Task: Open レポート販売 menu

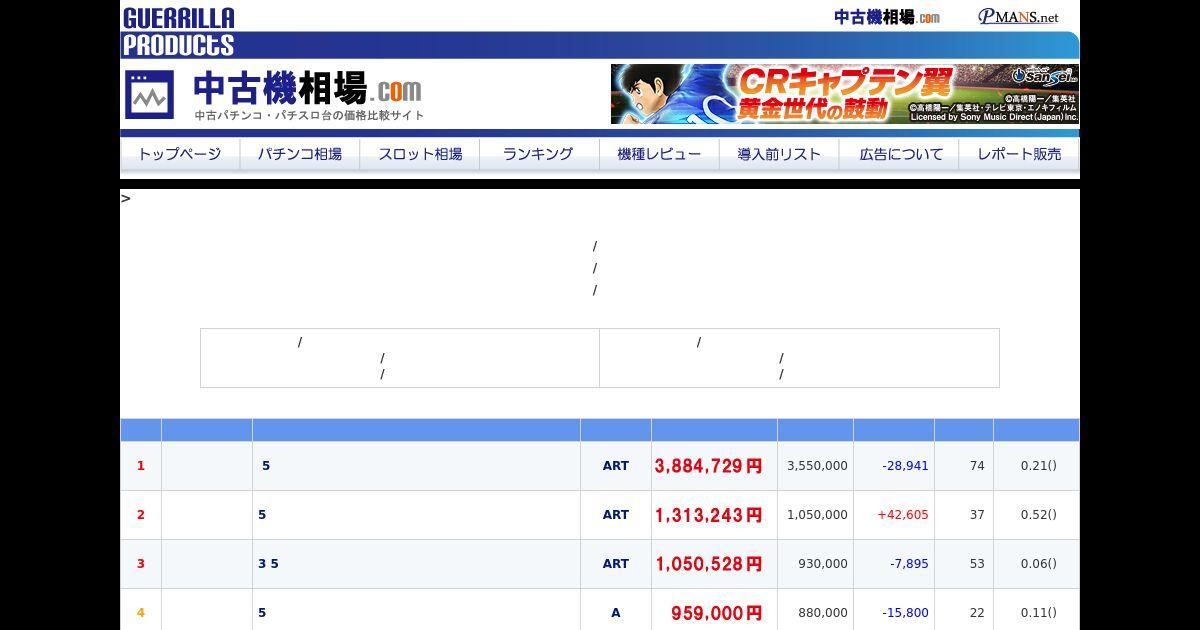Action: 1019,155
